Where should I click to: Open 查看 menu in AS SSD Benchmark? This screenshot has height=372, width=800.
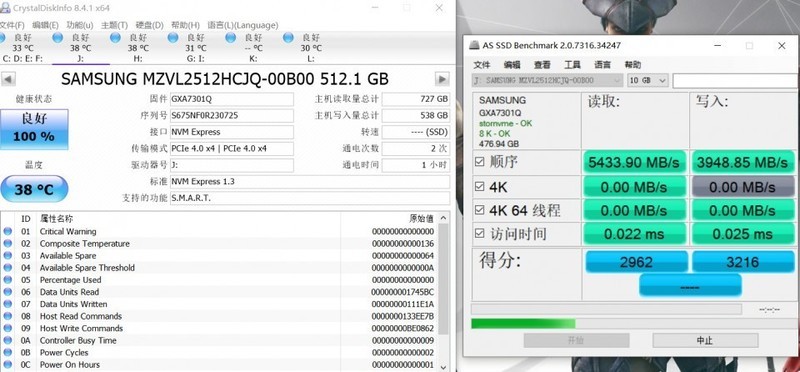tap(542, 65)
